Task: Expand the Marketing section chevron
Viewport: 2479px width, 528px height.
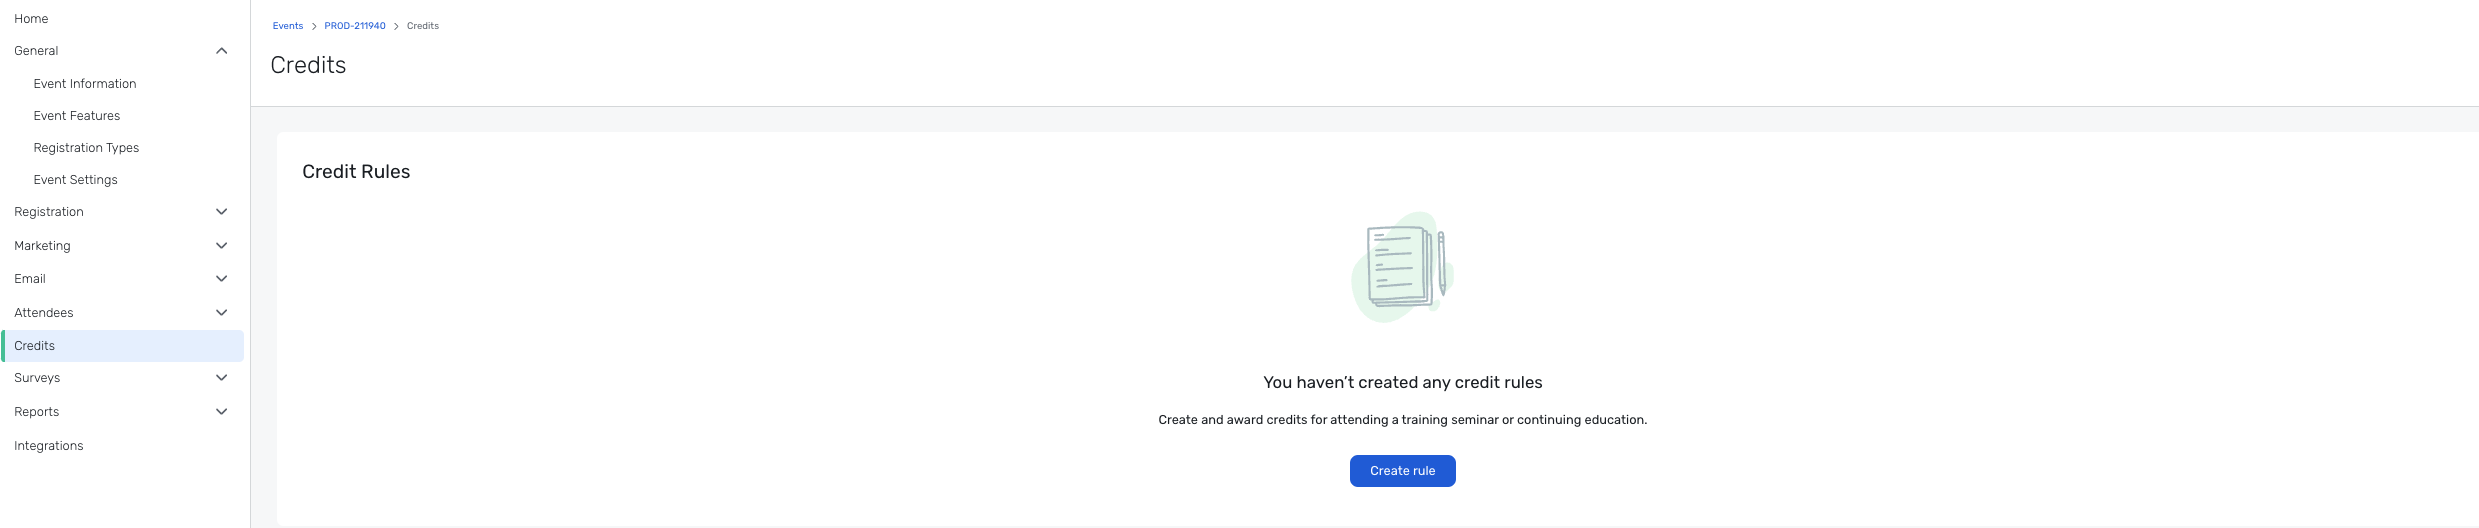Action: (x=222, y=246)
